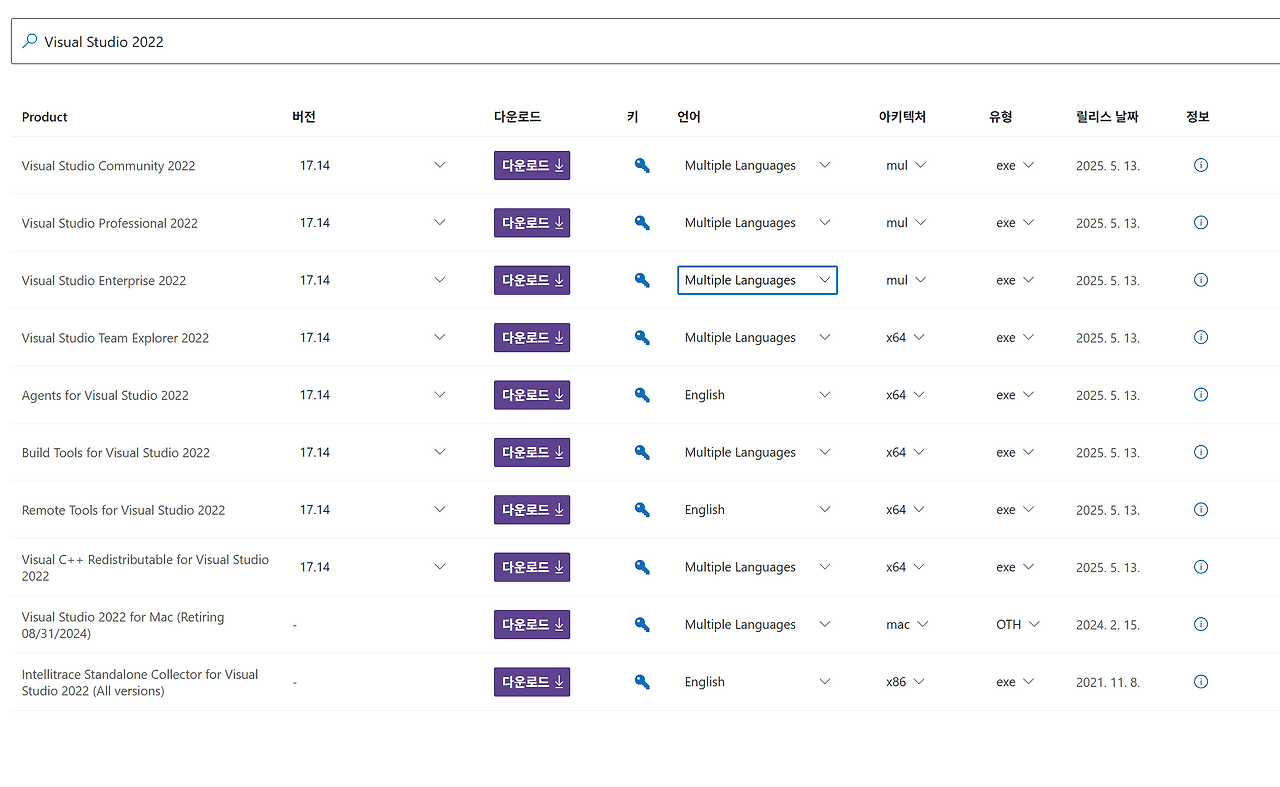Open architecture dropdown for Visual Studio for Mac
1280x787 pixels.
[x=907, y=624]
